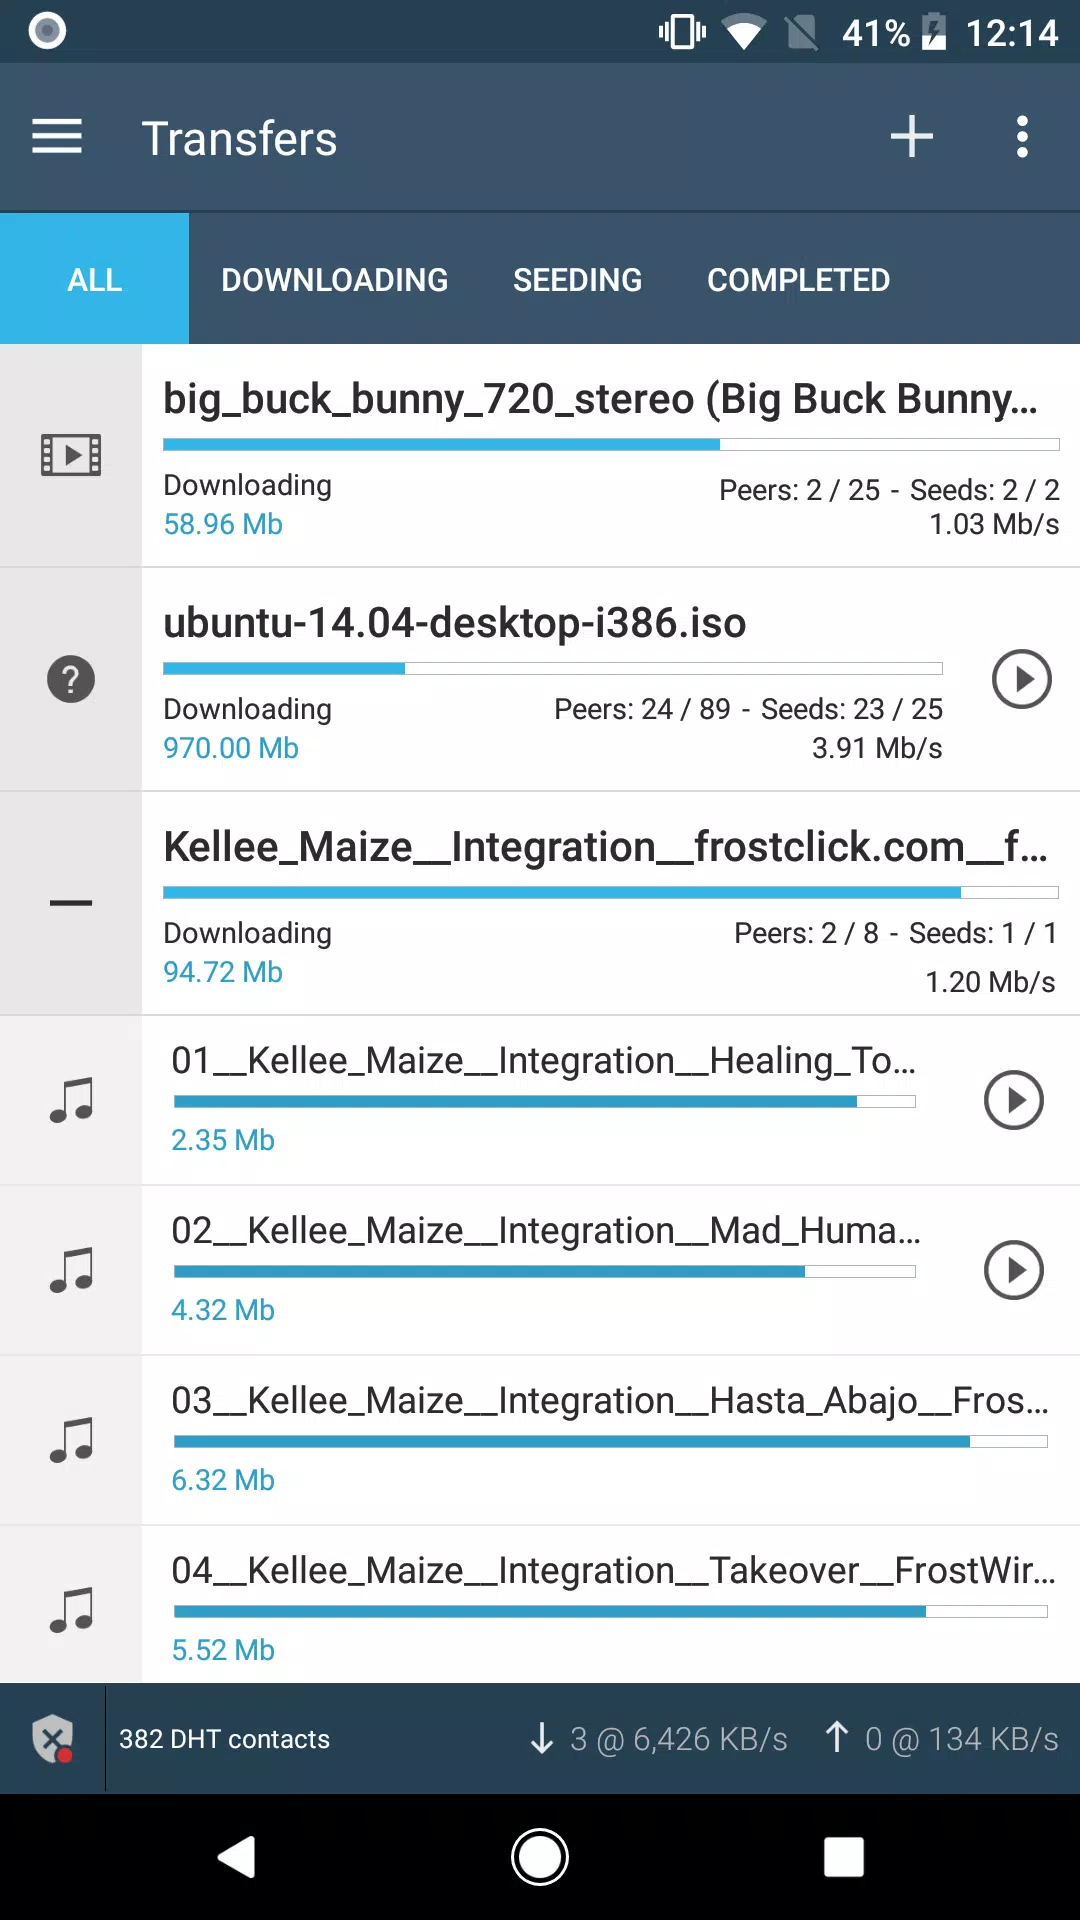
Task: Tap the Android back navigation button
Action: point(237,1857)
